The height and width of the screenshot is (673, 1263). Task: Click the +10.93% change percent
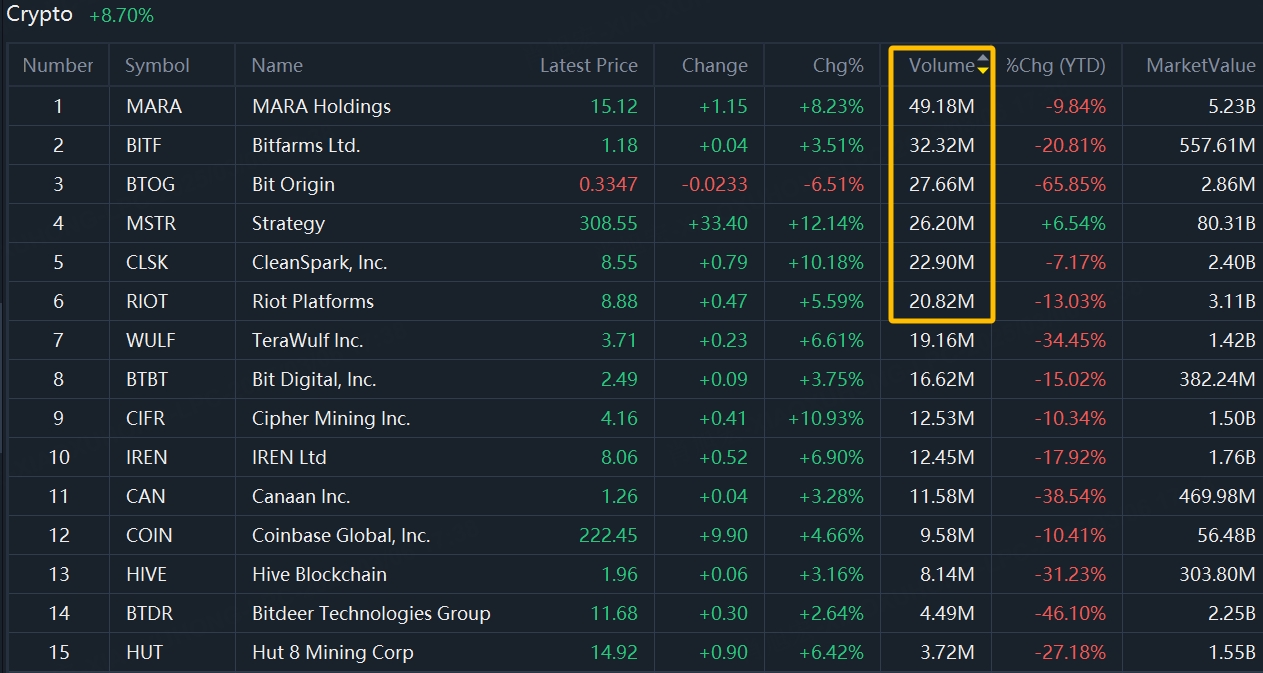pos(826,418)
